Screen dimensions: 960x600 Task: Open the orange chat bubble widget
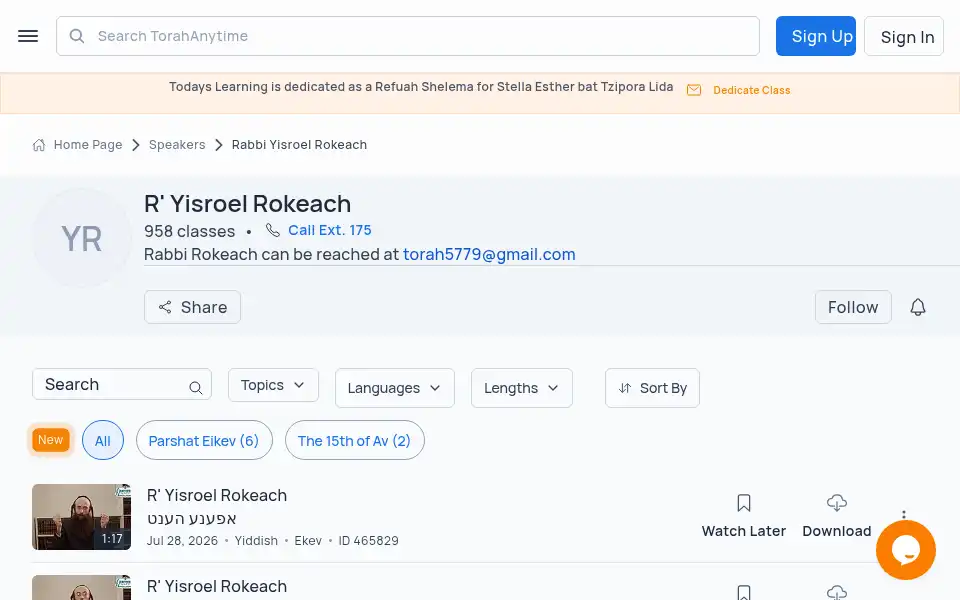point(906,550)
